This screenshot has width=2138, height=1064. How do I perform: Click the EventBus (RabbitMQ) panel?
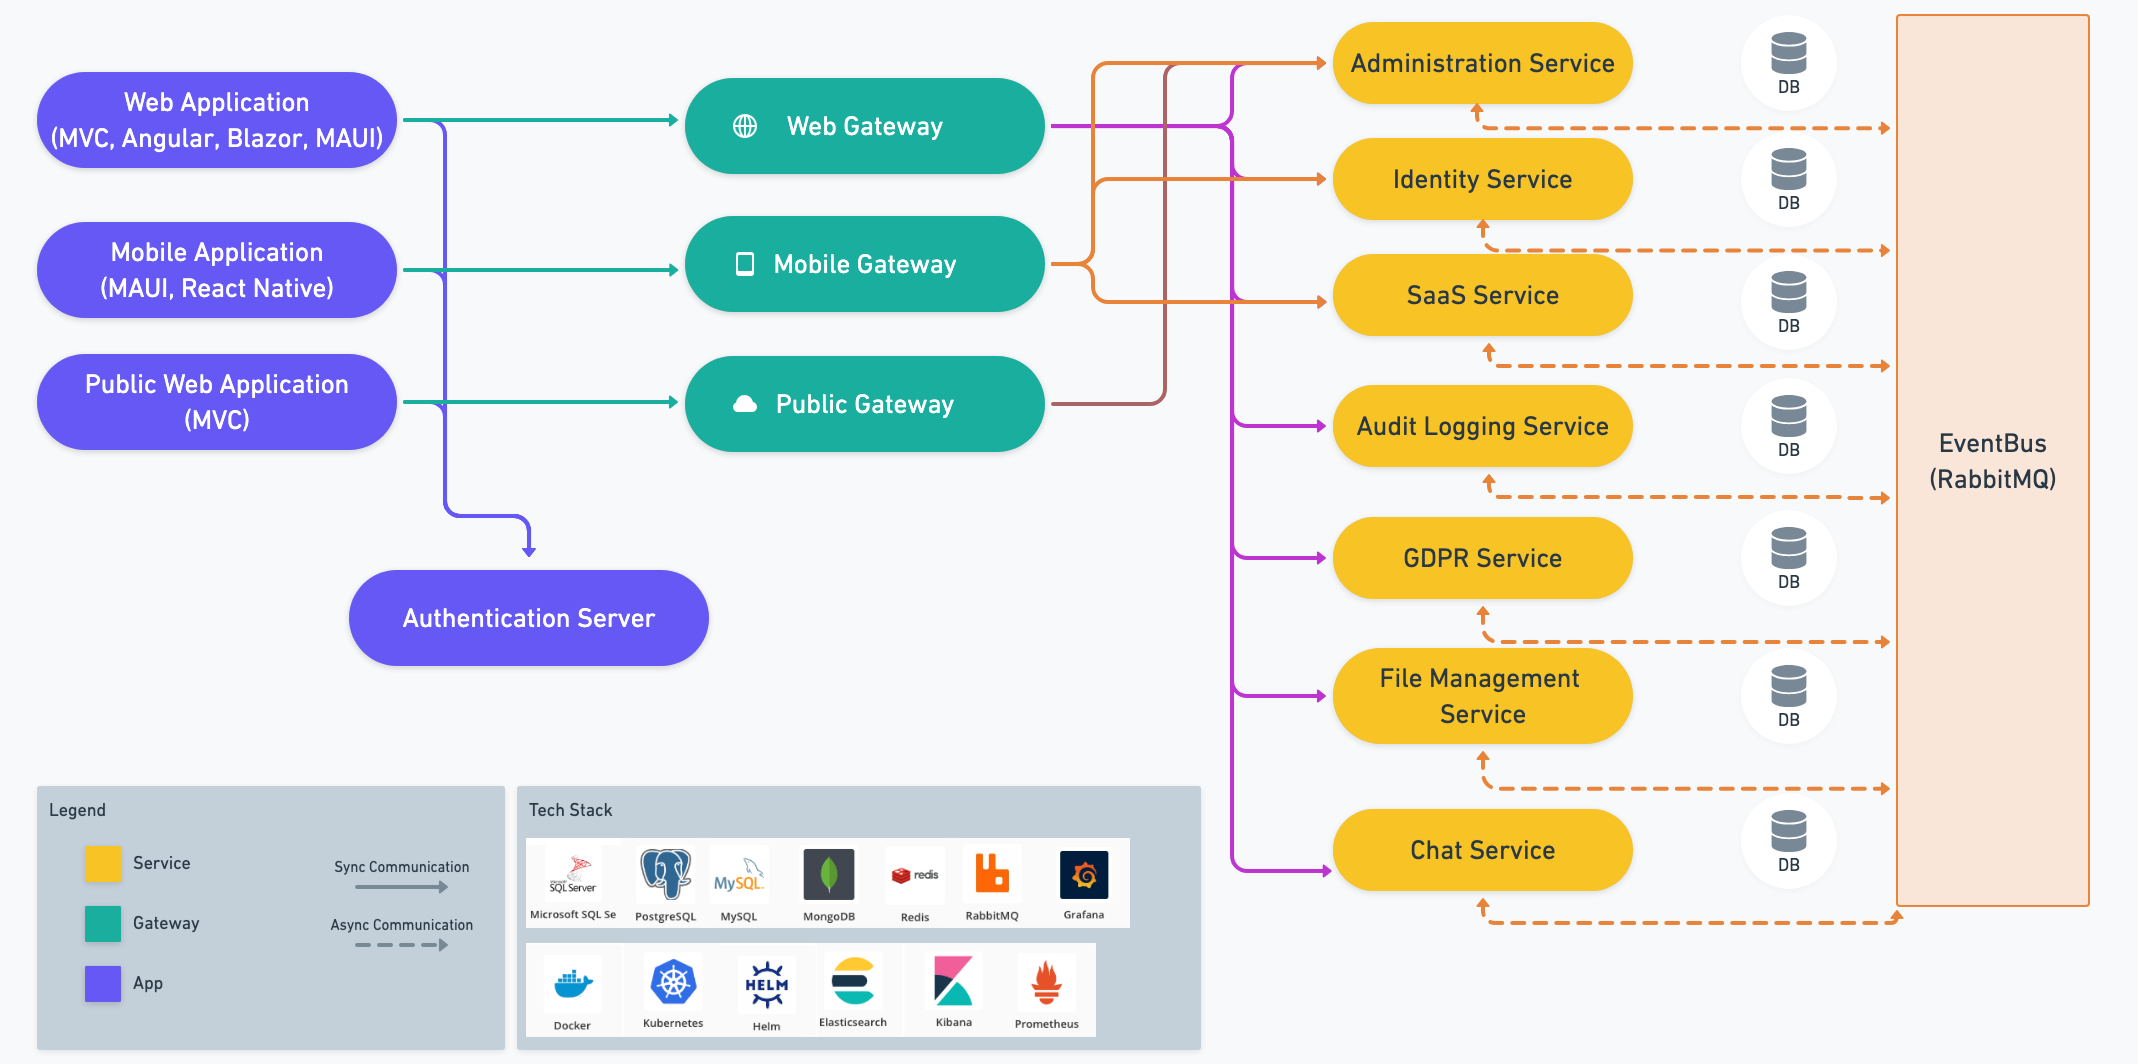point(1992,463)
